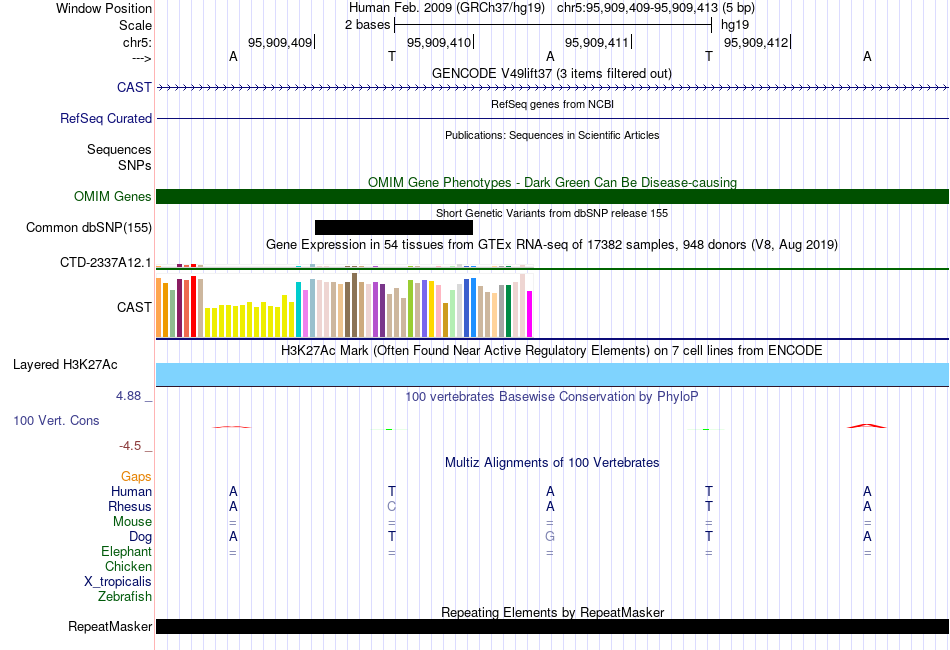Click the 'Window Position' track label

pos(104,8)
